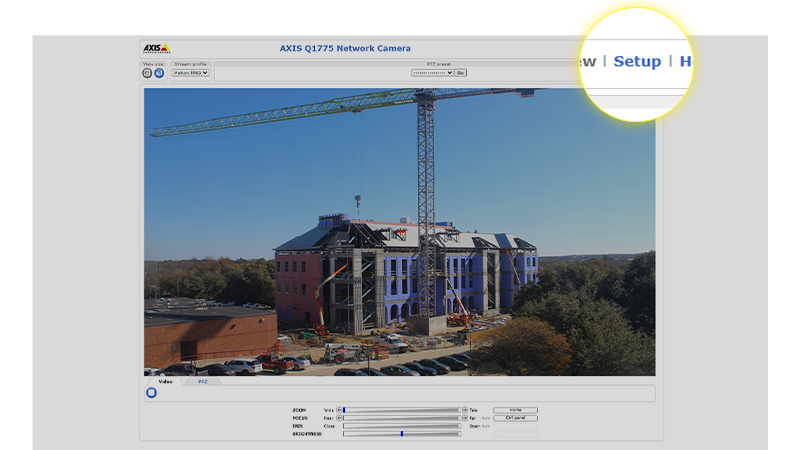Click the focus Far plus icon

point(464,418)
